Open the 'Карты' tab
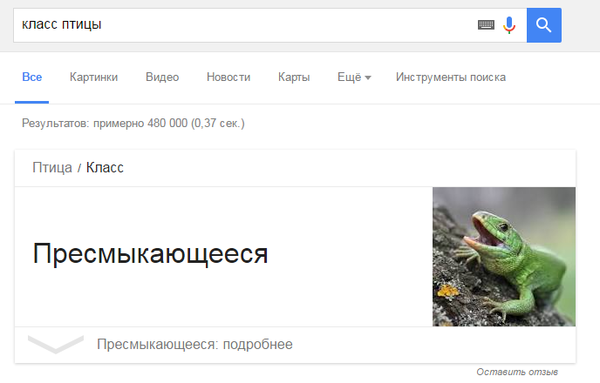Screen dimensions: 600x383 (x=294, y=77)
